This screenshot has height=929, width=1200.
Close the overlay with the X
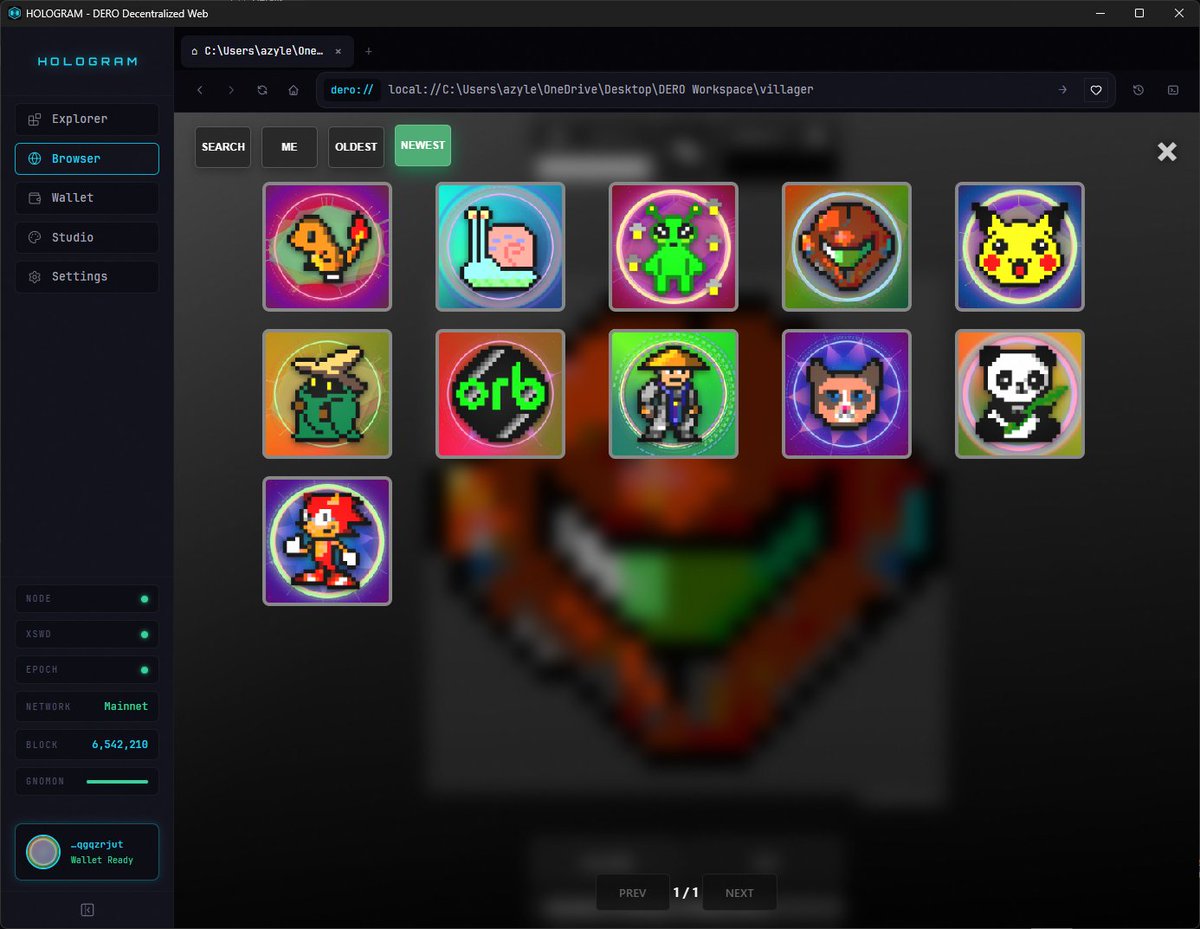(1167, 152)
